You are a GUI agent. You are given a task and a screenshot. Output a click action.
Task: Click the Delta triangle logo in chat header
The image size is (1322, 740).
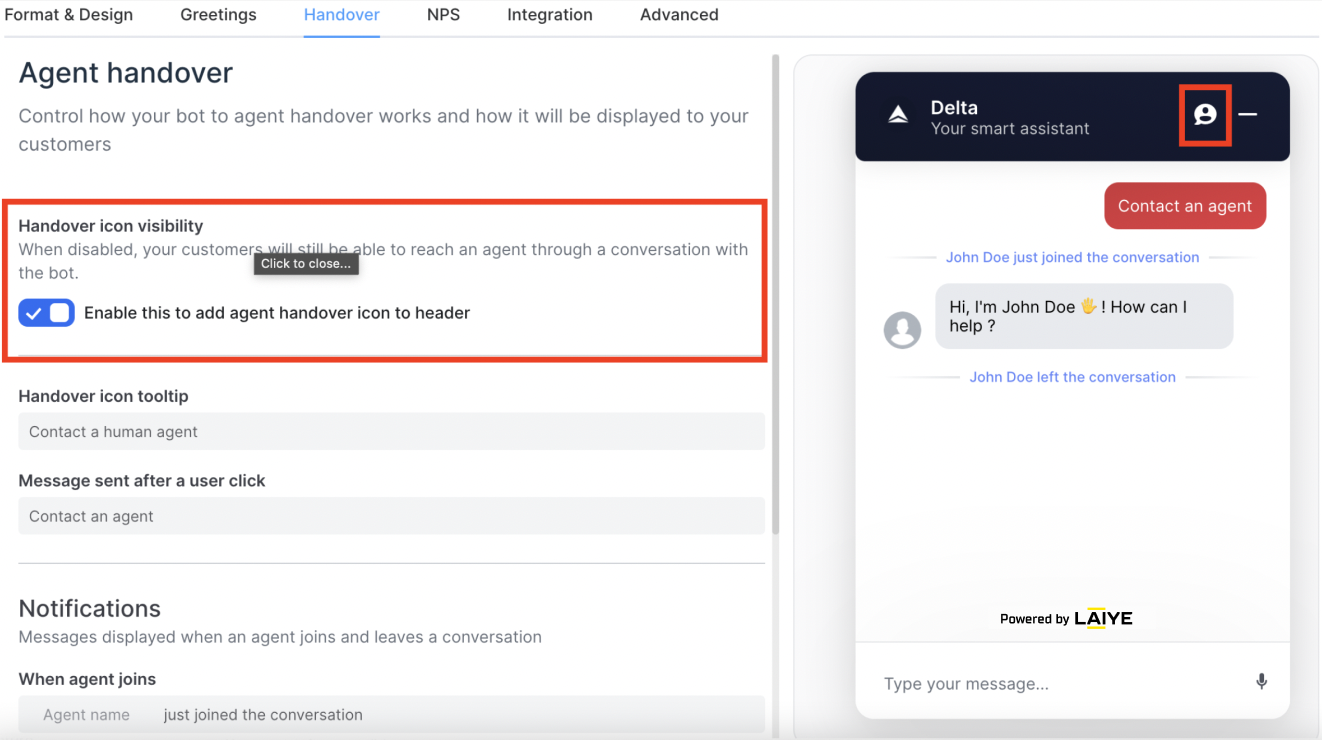pyautogui.click(x=898, y=115)
